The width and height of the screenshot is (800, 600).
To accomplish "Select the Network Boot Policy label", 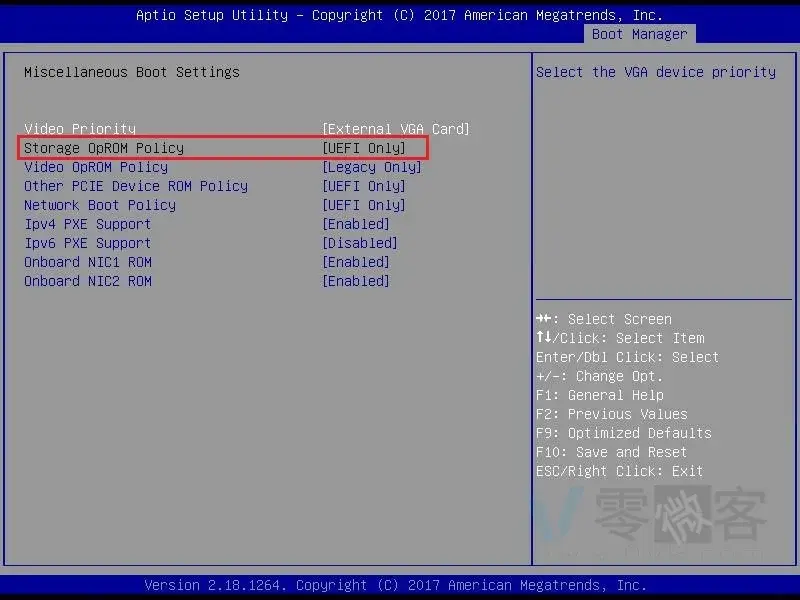I will pyautogui.click(x=100, y=205).
